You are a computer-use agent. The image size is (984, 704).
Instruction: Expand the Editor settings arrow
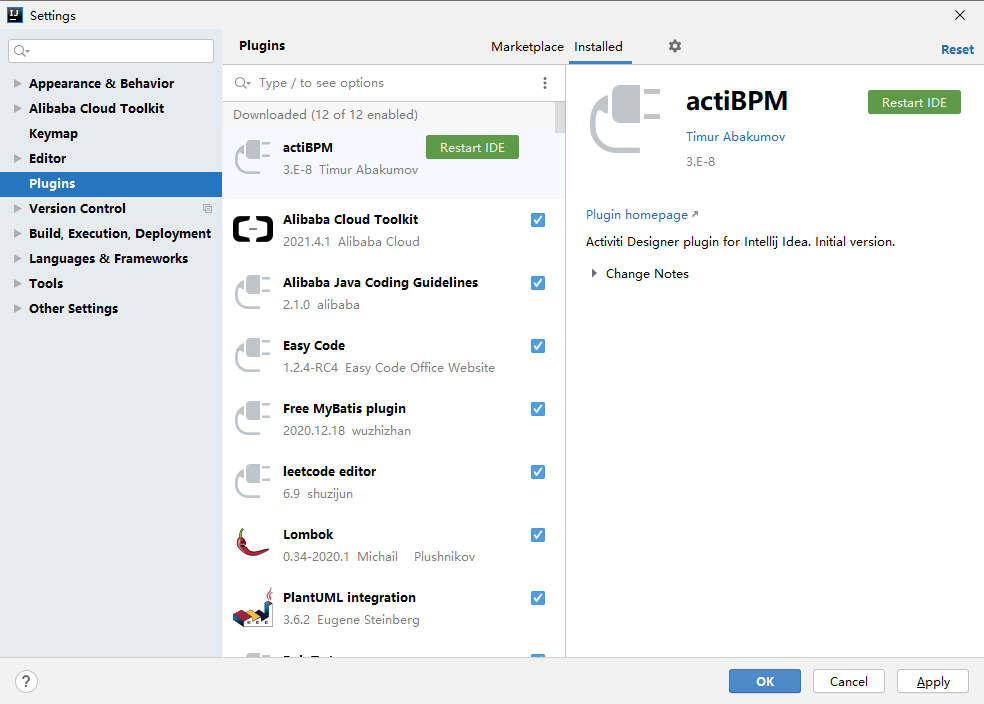click(x=18, y=159)
